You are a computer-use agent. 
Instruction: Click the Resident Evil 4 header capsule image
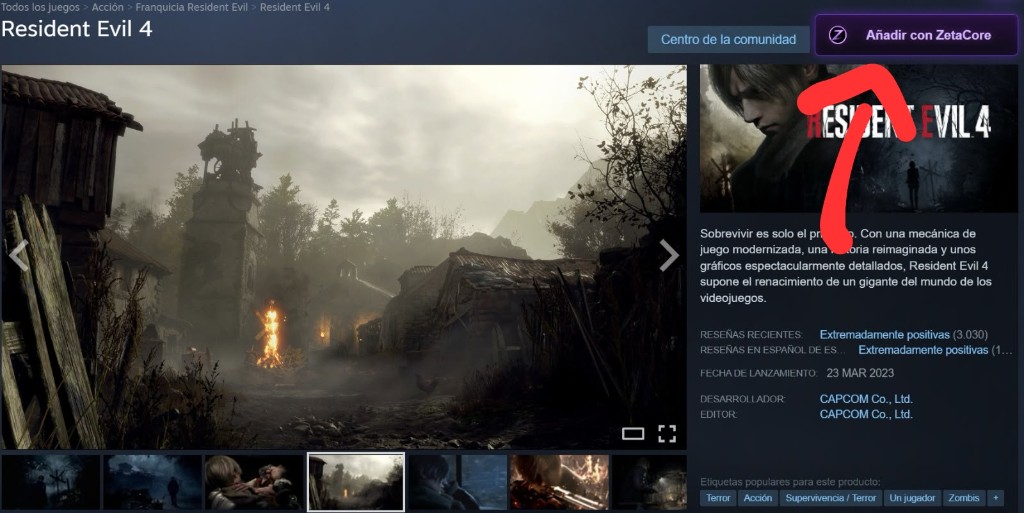point(858,138)
